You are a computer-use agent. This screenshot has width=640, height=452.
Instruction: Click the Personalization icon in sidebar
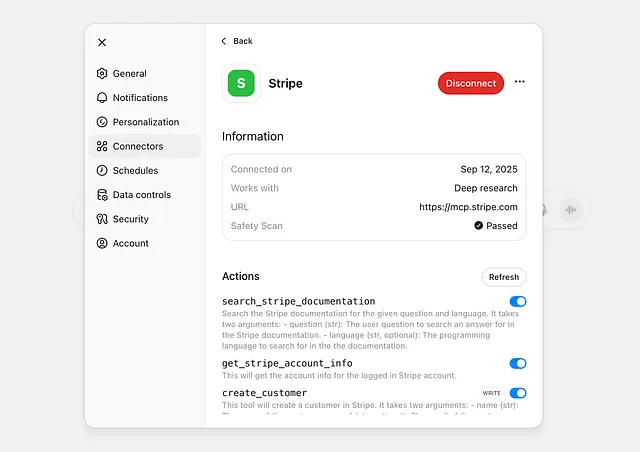102,122
